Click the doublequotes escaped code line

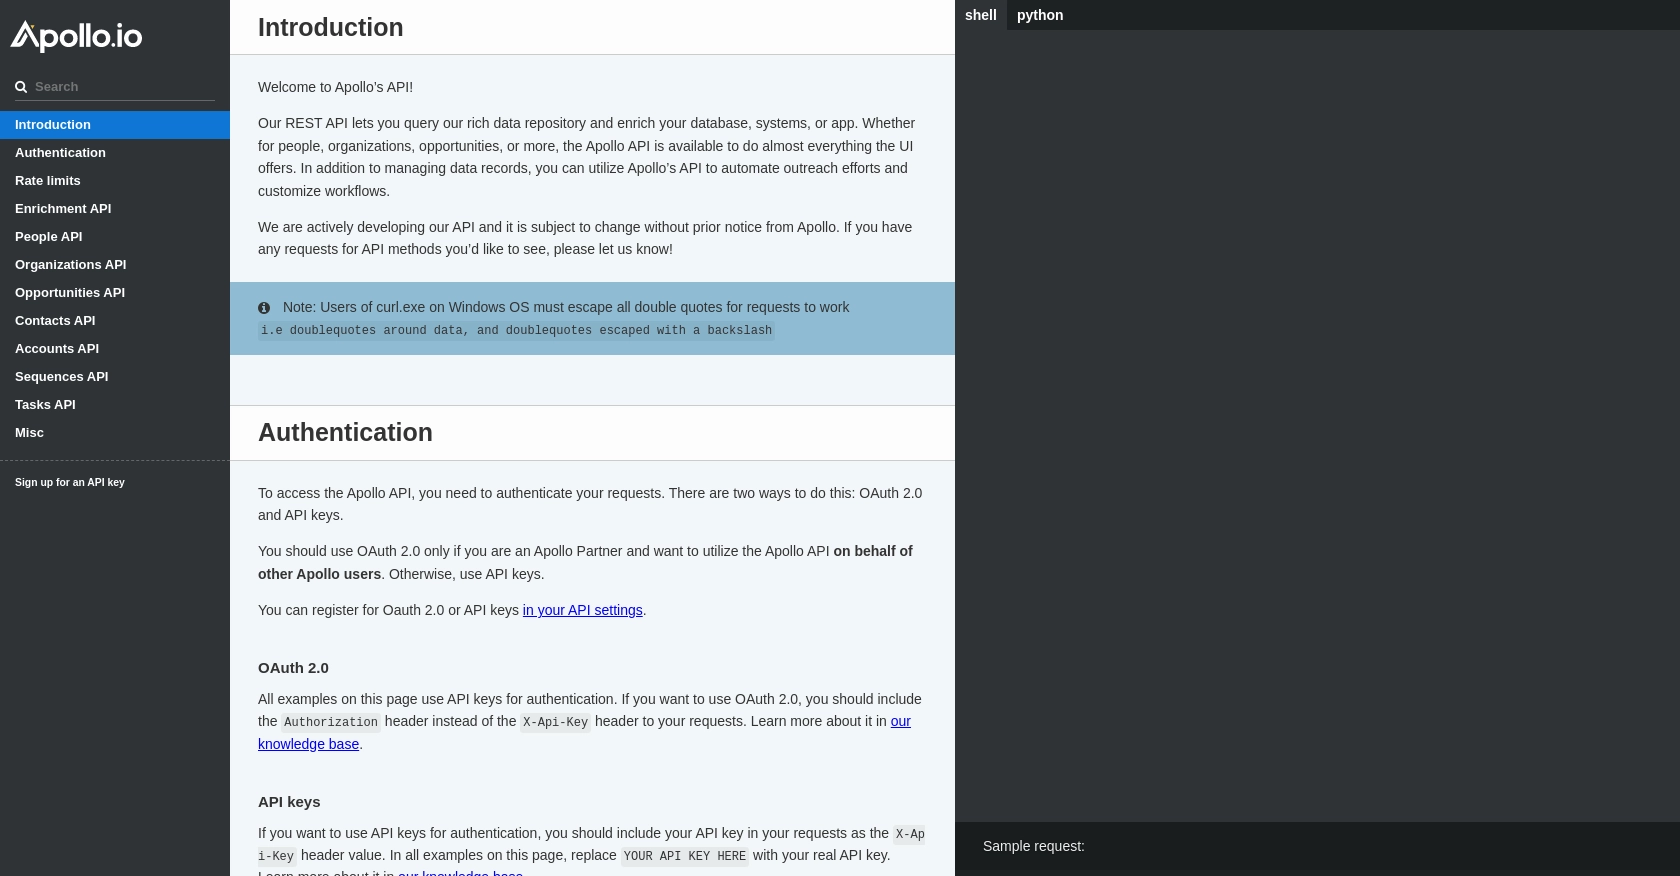516,330
